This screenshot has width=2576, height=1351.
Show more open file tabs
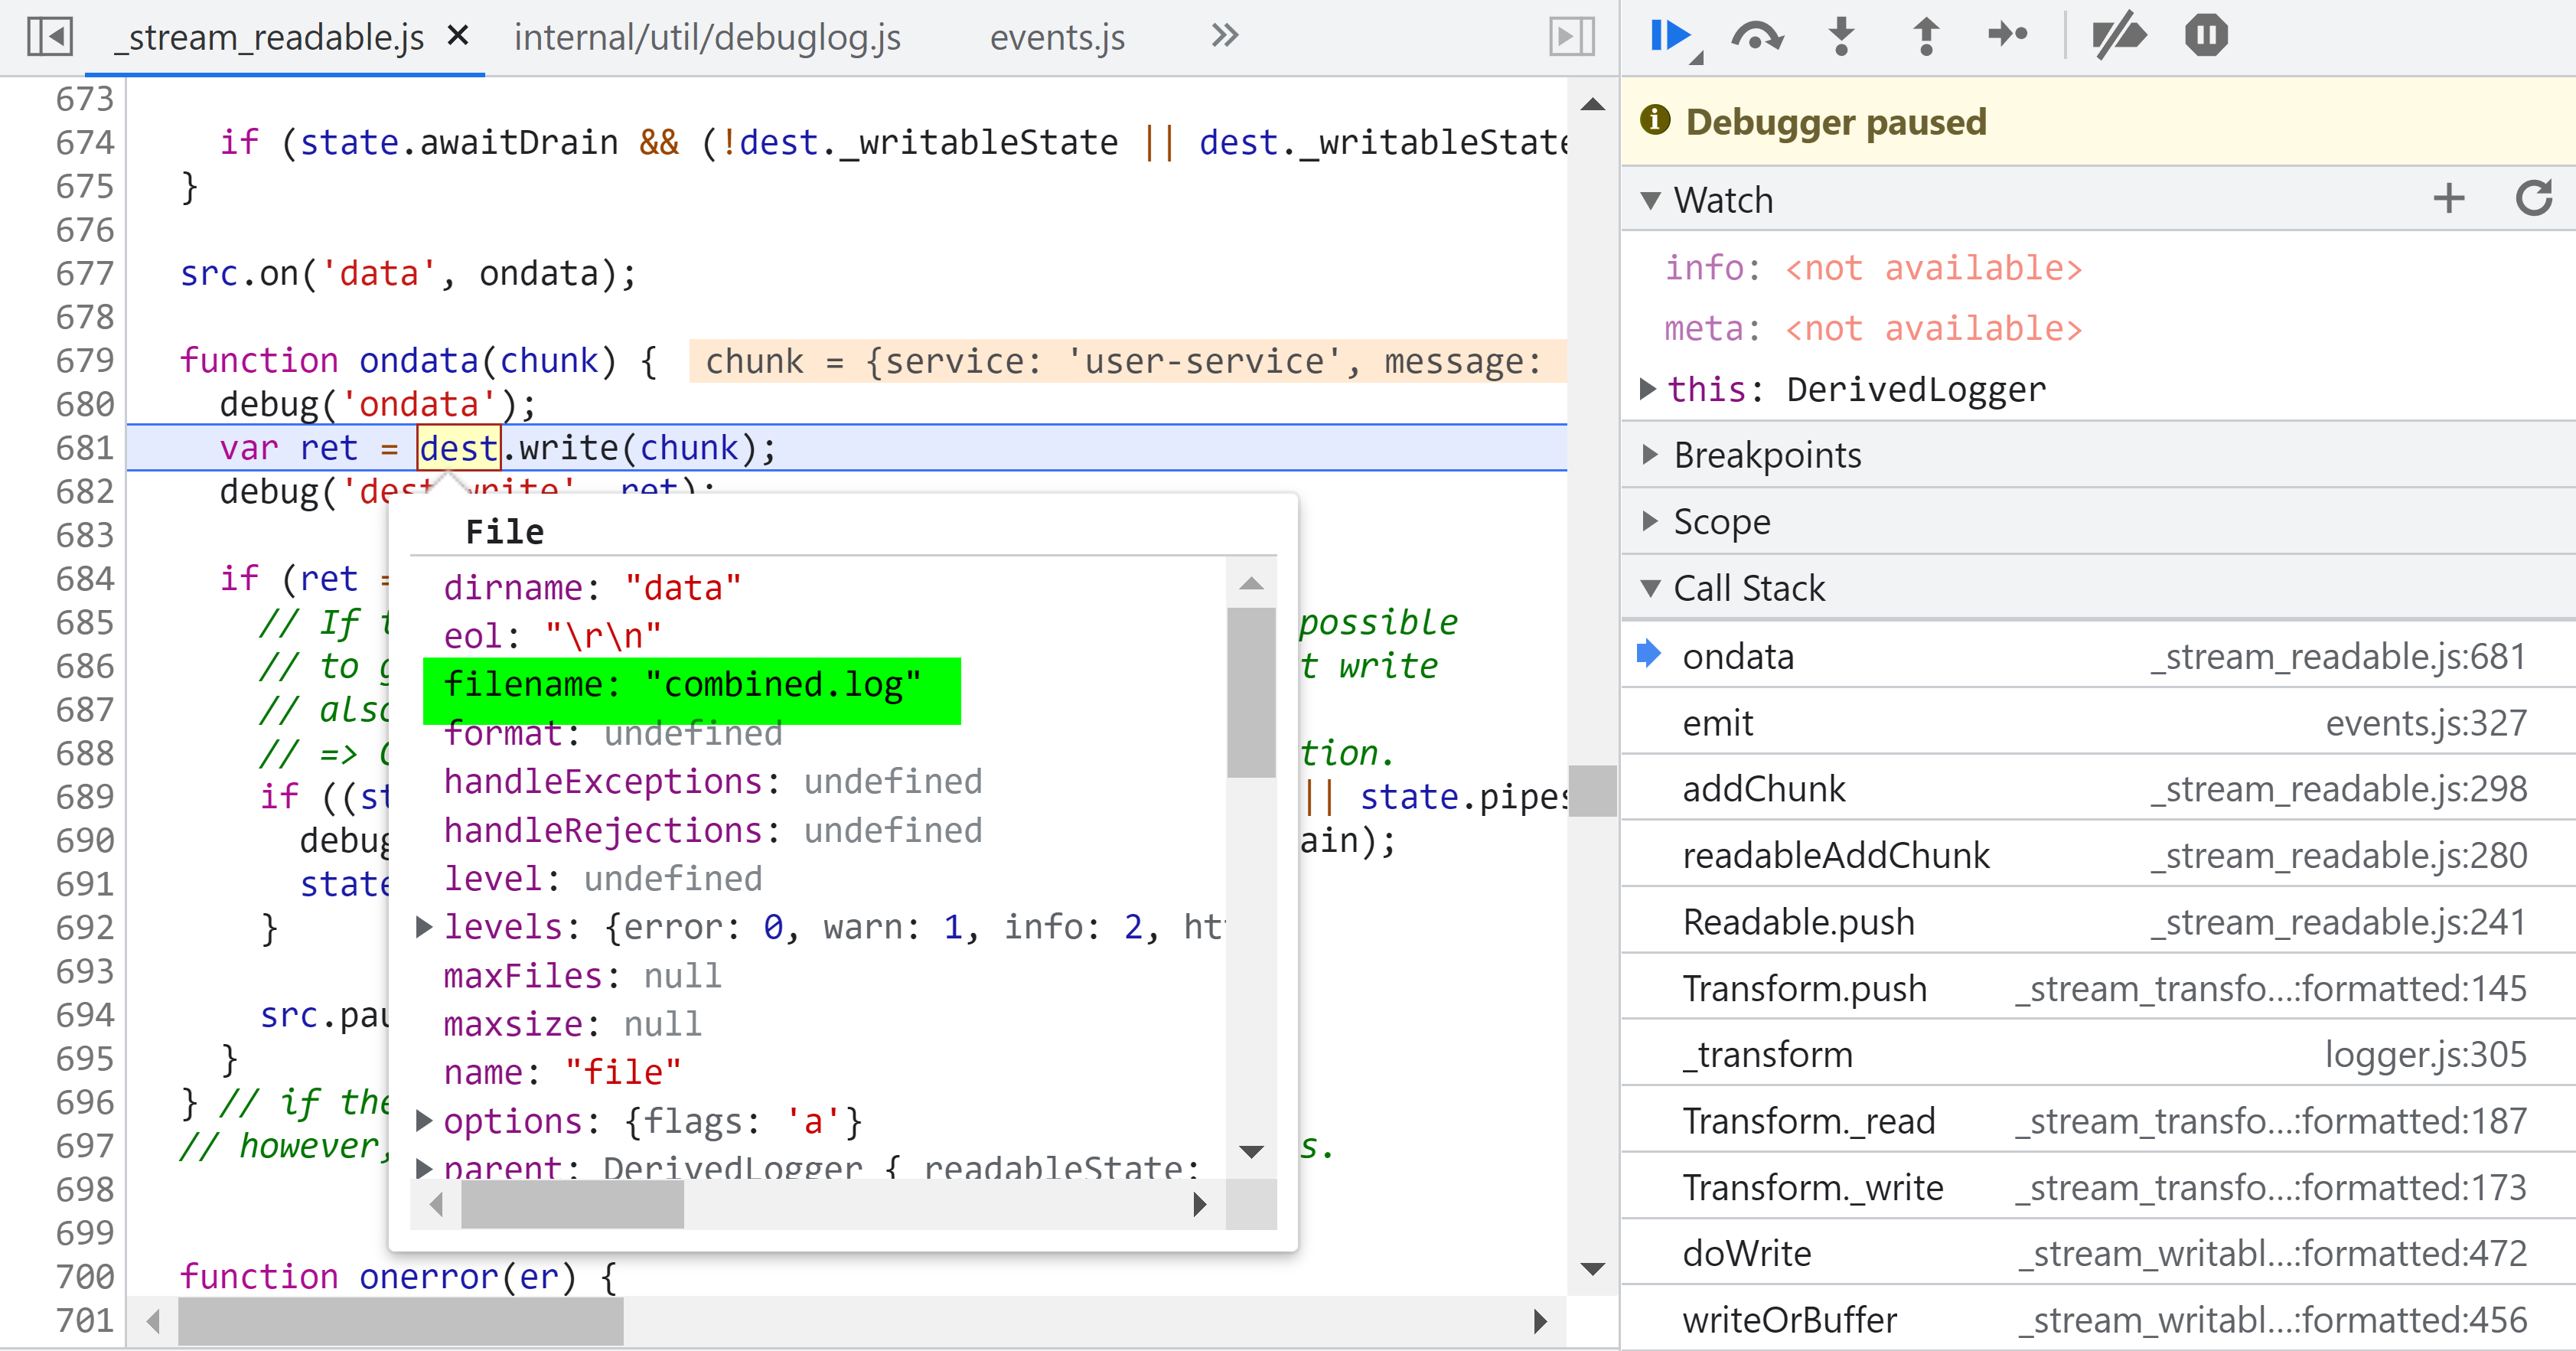click(1224, 37)
